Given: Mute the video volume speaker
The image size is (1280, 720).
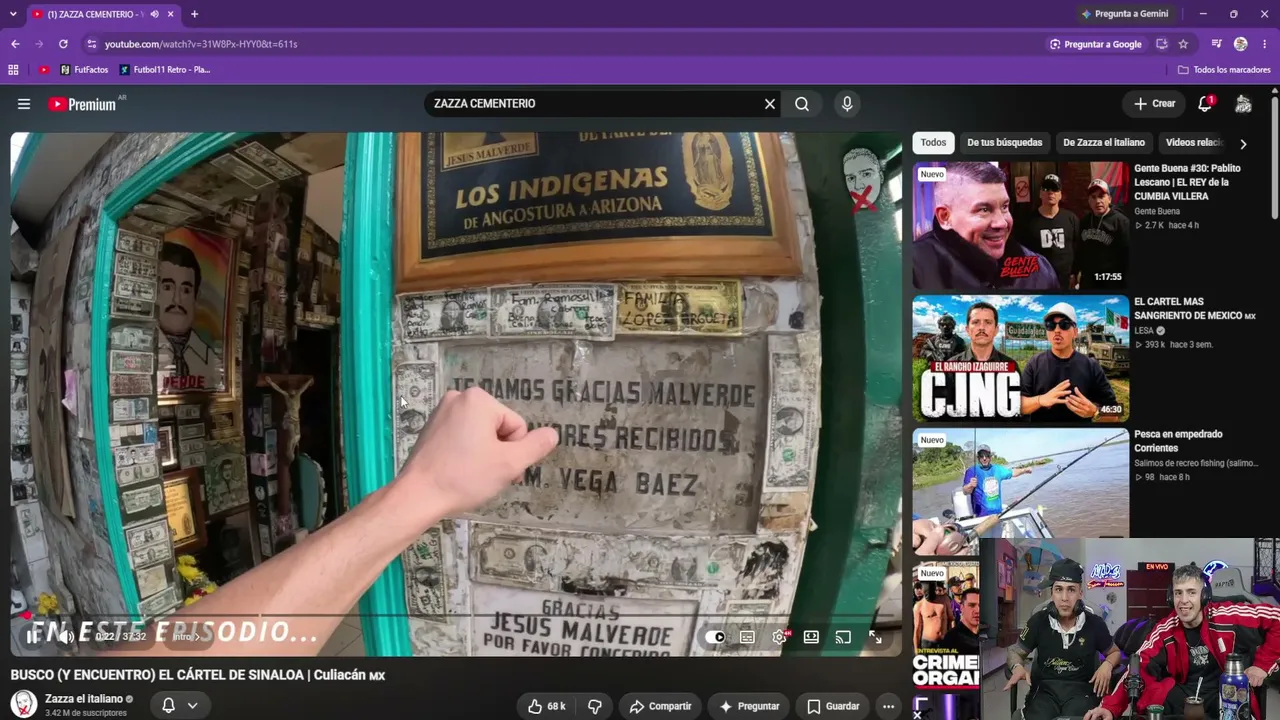Looking at the screenshot, I should [x=66, y=636].
